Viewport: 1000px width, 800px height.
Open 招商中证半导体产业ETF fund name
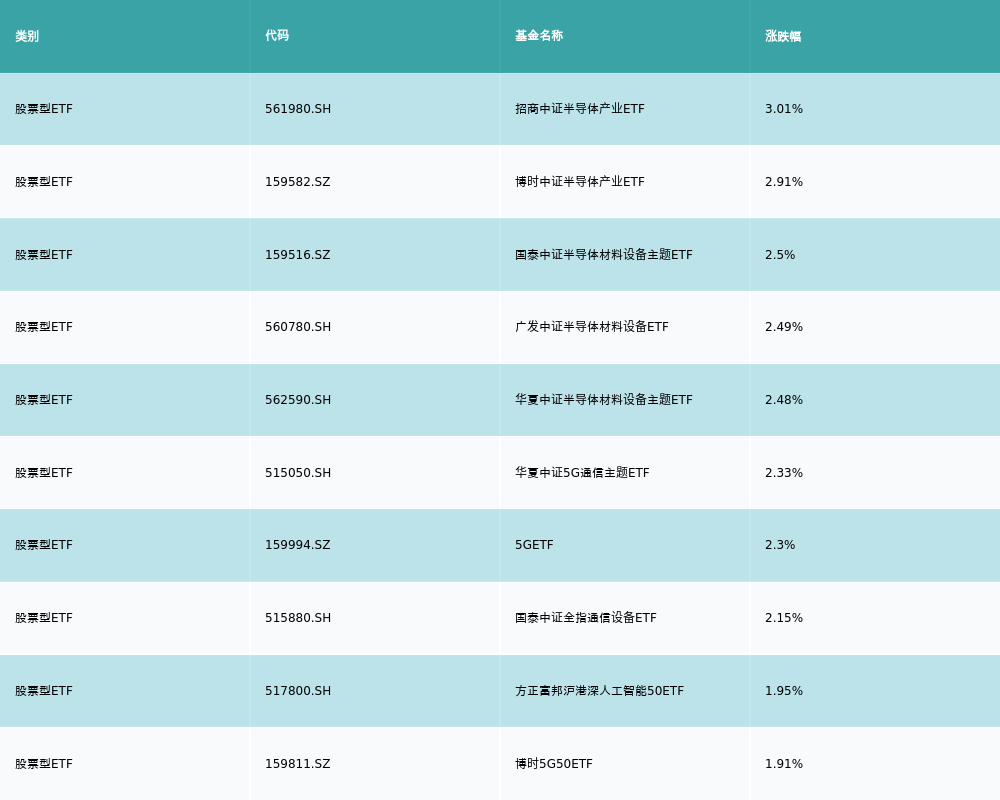580,109
